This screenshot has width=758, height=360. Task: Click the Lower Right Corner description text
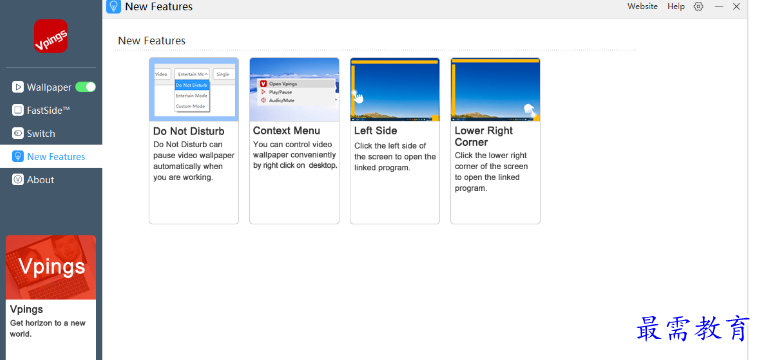click(491, 172)
